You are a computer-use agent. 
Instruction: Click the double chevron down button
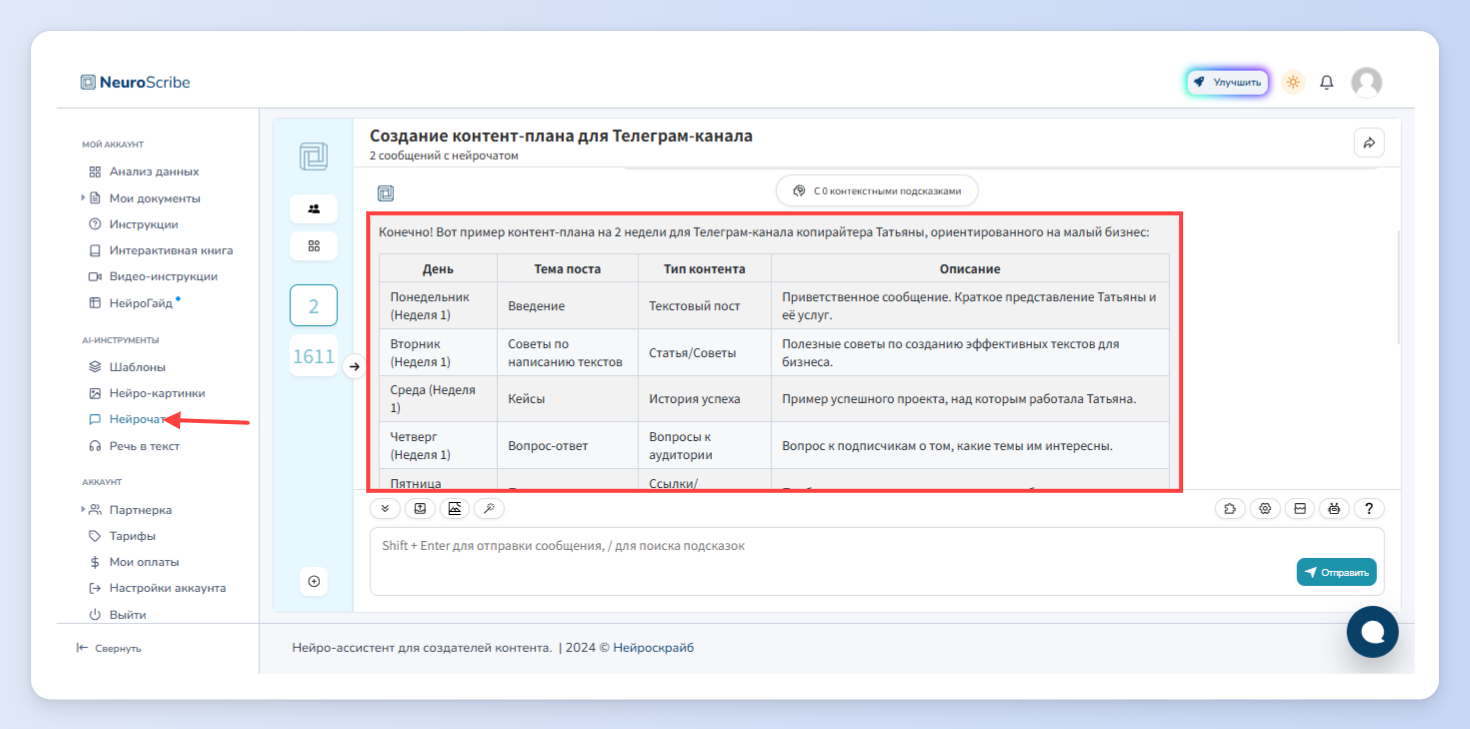(385, 508)
